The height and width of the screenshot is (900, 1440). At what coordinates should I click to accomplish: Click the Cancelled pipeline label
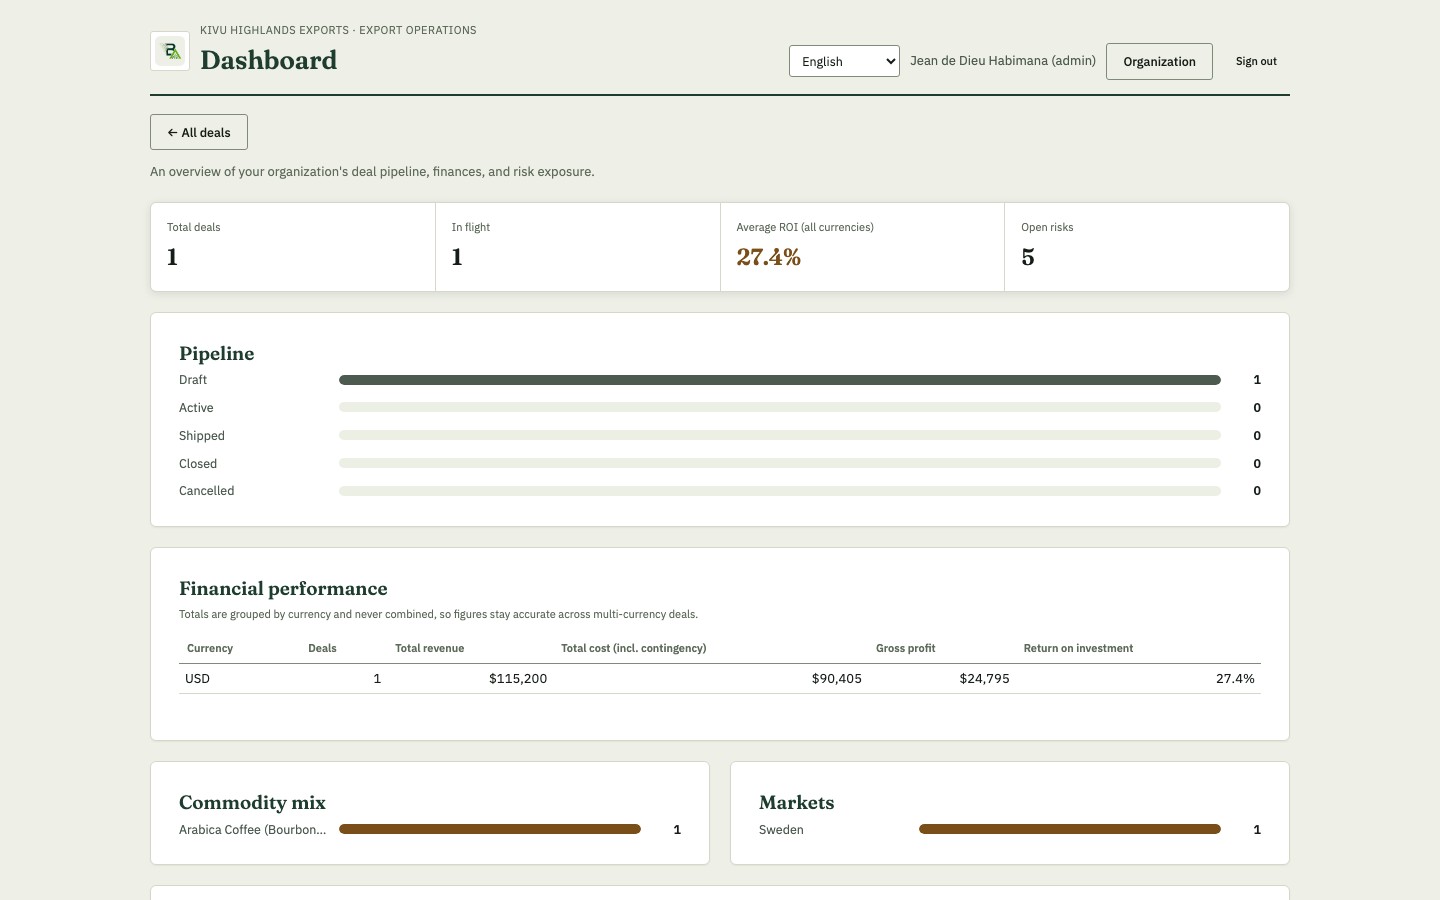[207, 491]
